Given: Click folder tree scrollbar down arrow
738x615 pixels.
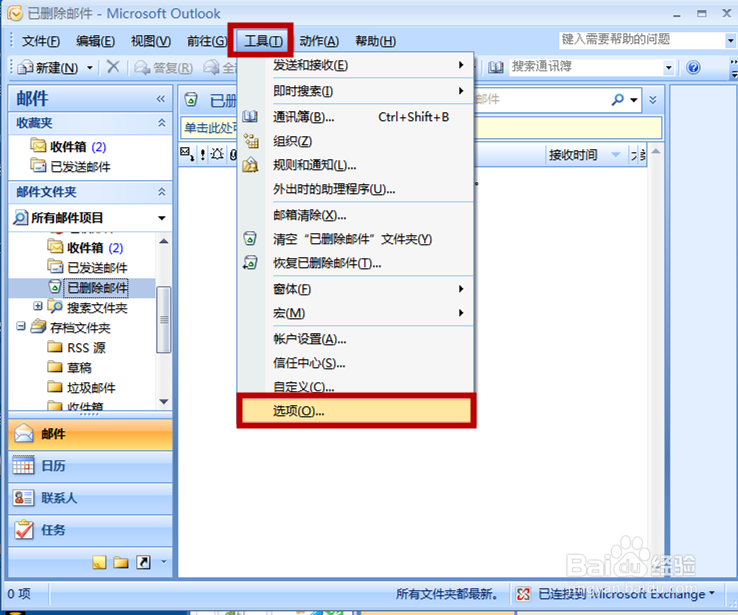Looking at the screenshot, I should (164, 402).
